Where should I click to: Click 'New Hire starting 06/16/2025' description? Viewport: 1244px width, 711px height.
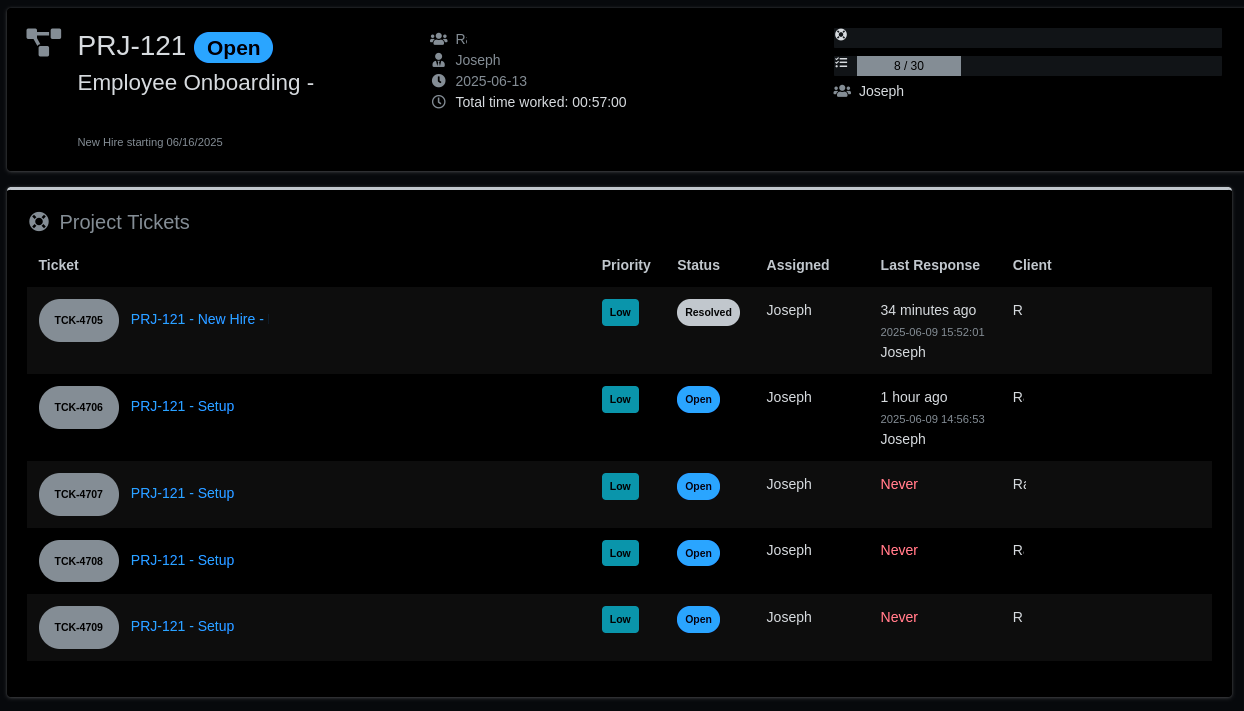[x=150, y=142]
